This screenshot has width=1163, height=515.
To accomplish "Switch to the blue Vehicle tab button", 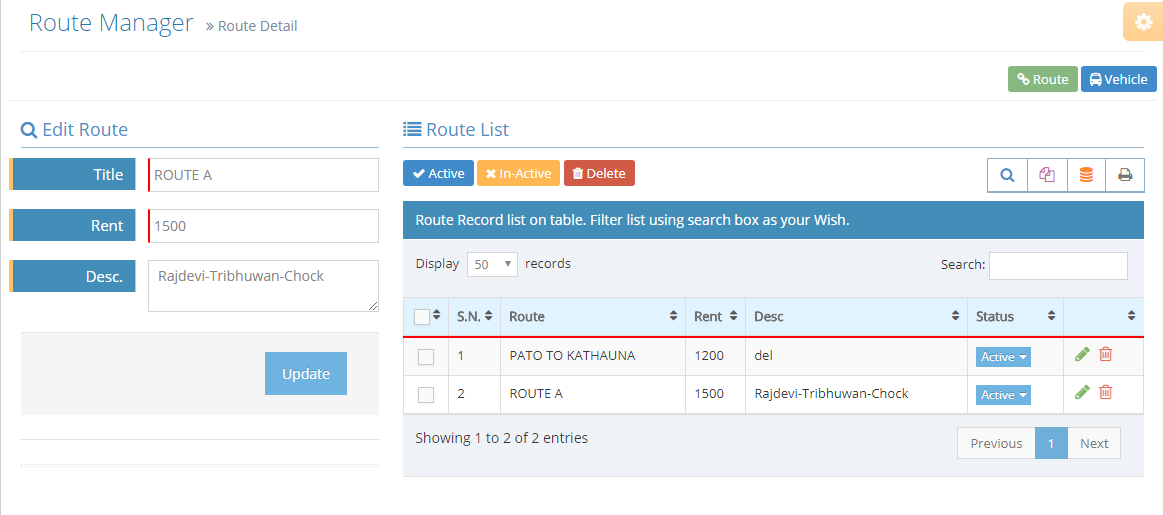I will tap(1118, 79).
